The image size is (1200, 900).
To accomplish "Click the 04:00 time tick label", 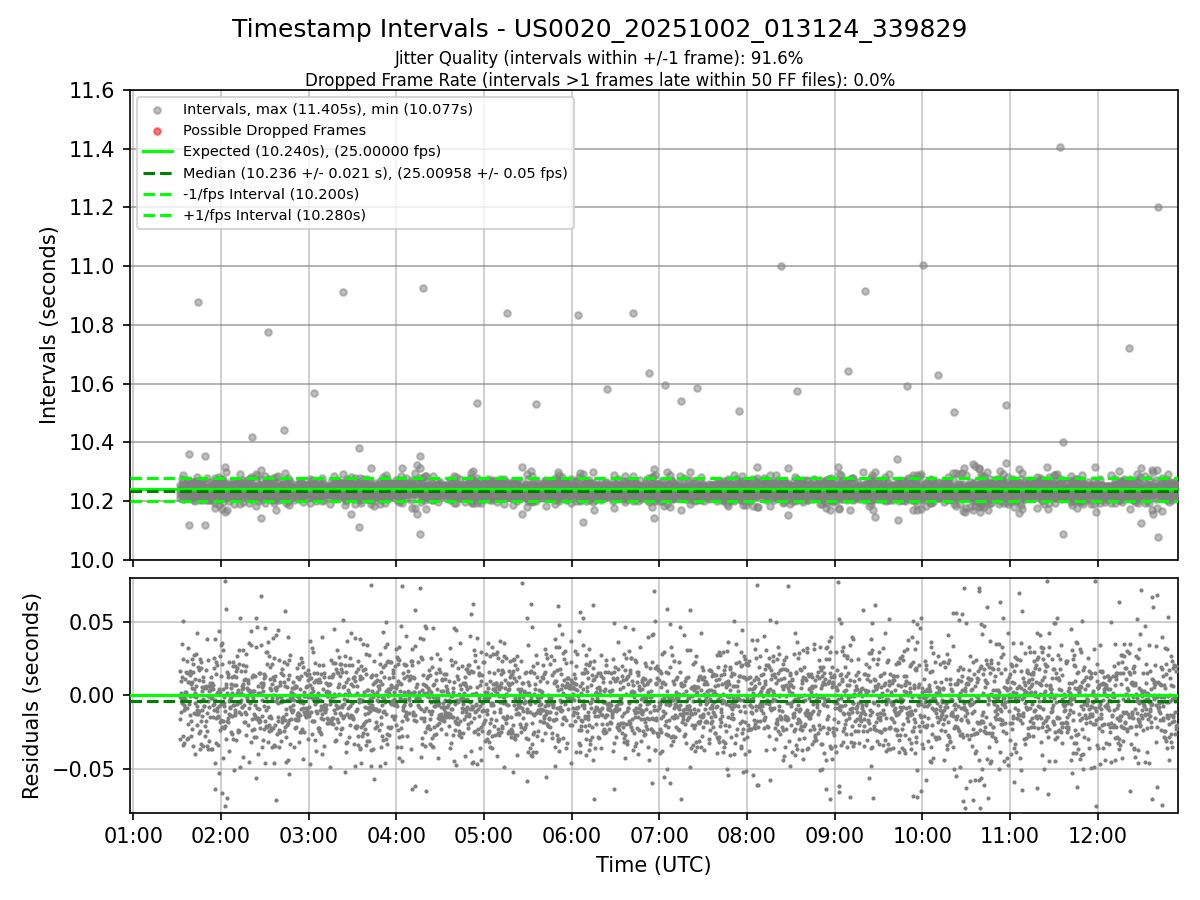I will point(396,834).
